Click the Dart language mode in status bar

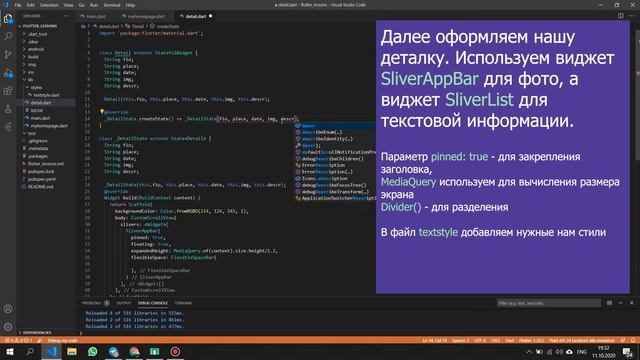pos(510,340)
